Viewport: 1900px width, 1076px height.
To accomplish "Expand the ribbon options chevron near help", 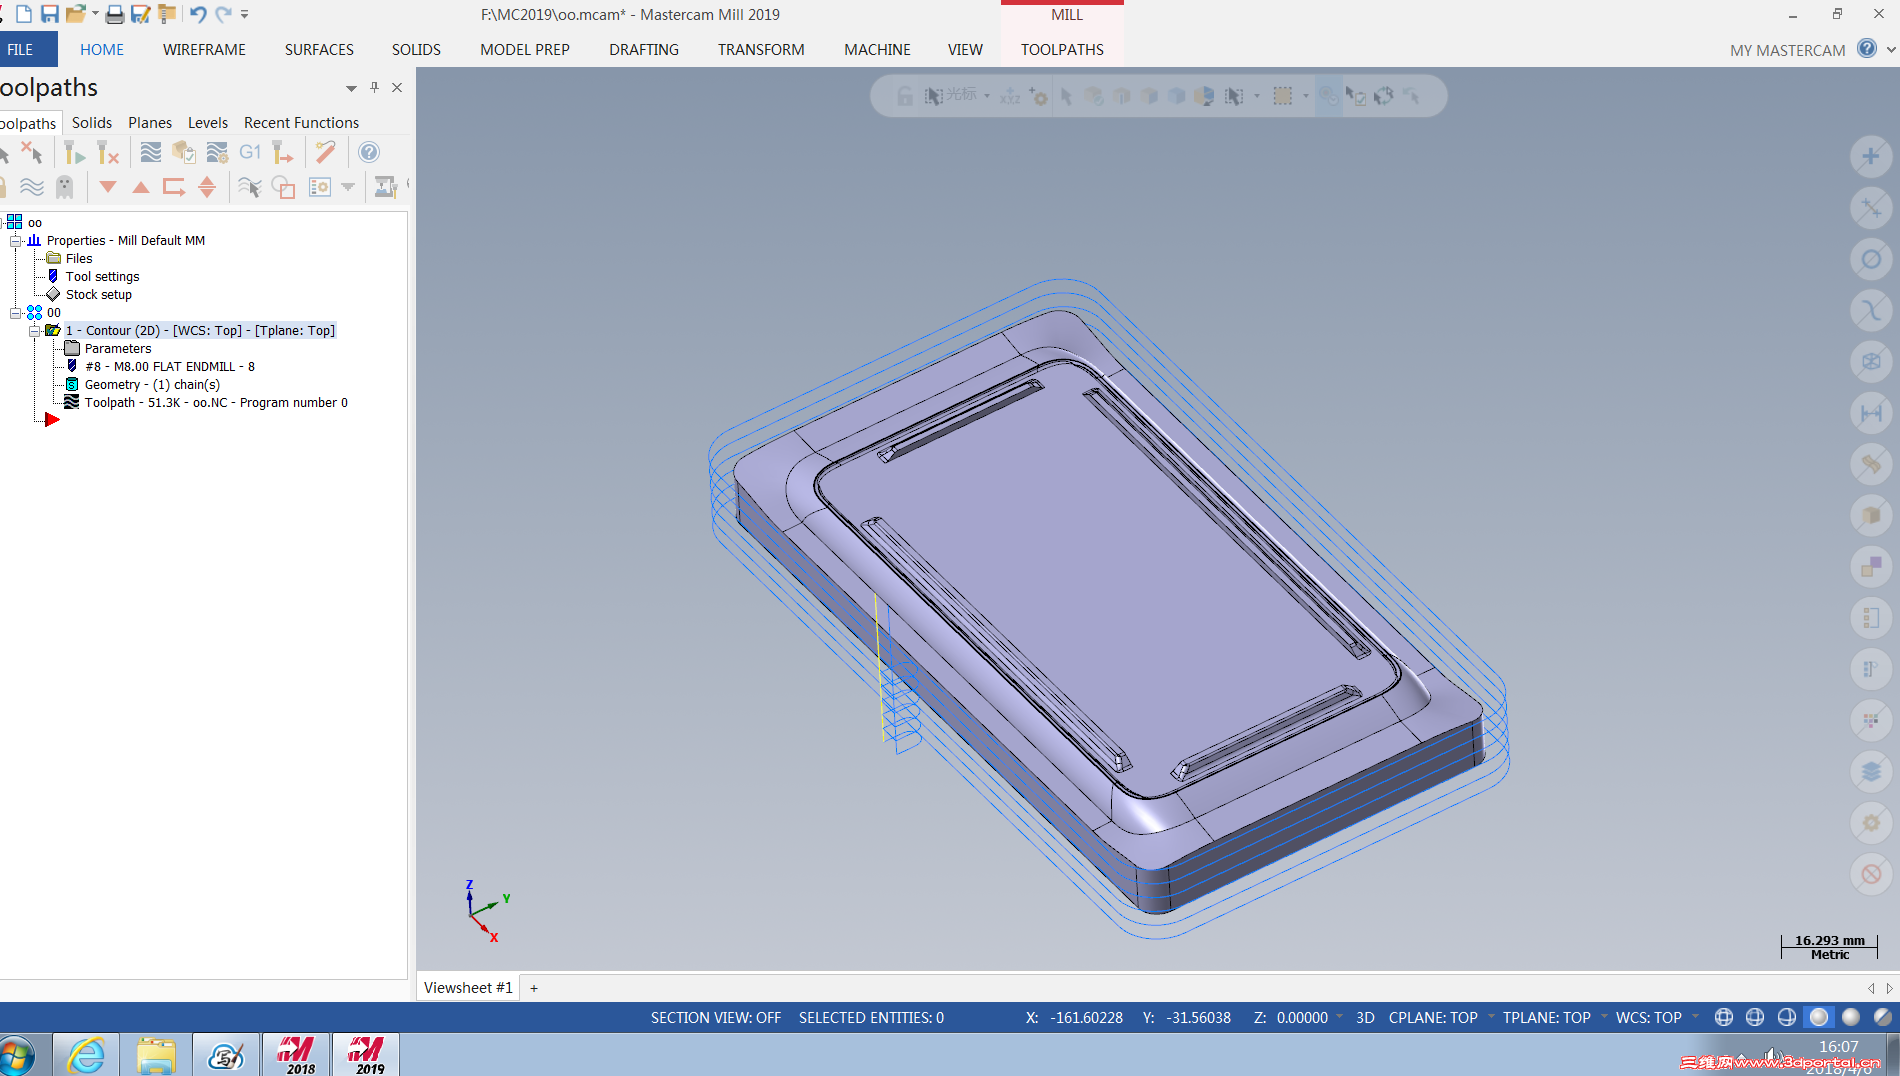I will (x=1891, y=49).
